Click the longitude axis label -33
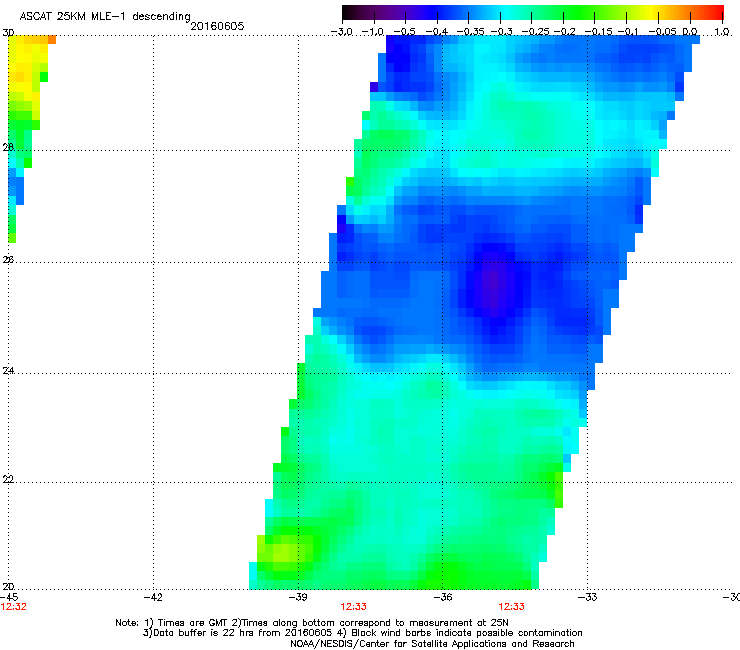The height and width of the screenshot is (650, 740). coord(588,597)
